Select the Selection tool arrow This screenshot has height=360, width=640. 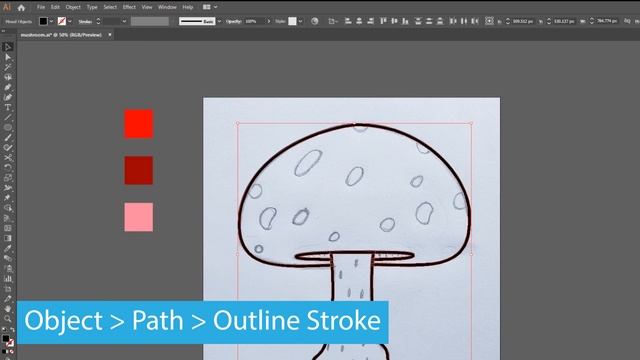(x=8, y=47)
